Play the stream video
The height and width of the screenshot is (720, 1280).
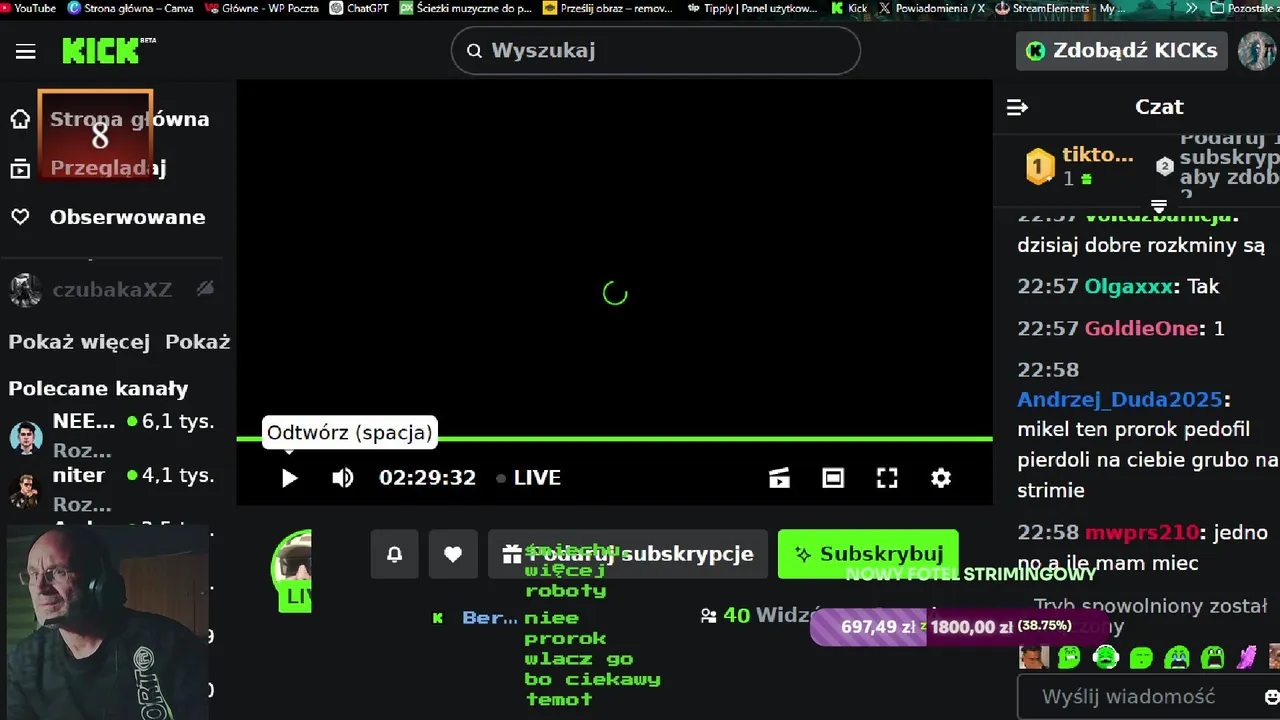[x=289, y=478]
